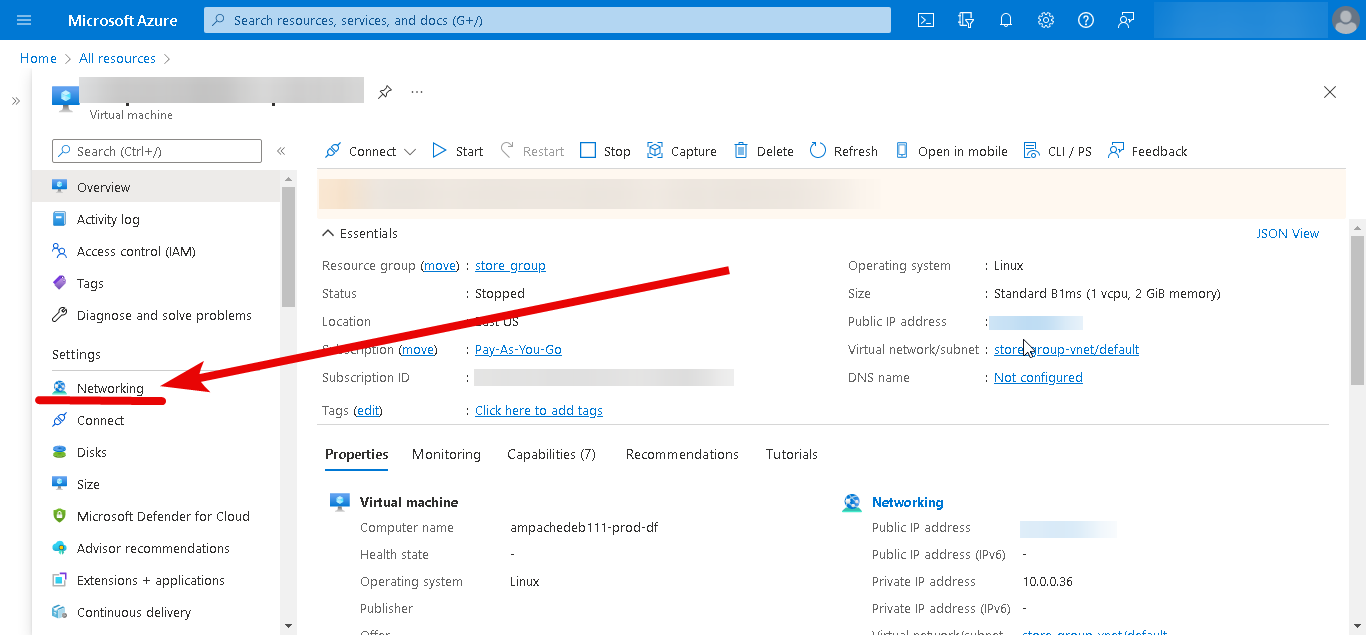Open JSON View link

[x=1287, y=233]
